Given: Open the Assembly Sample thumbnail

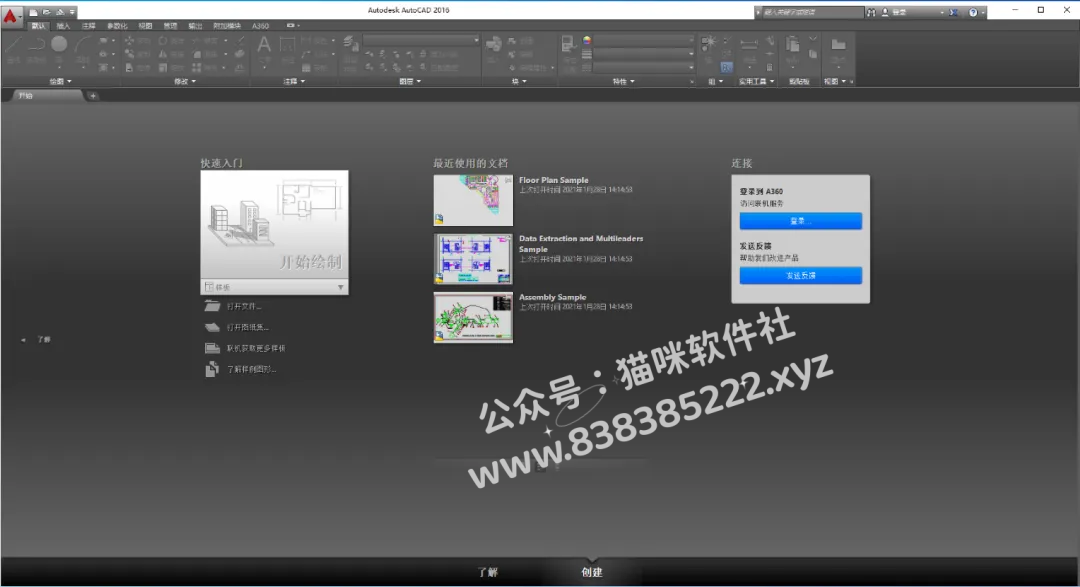Looking at the screenshot, I should 473,318.
